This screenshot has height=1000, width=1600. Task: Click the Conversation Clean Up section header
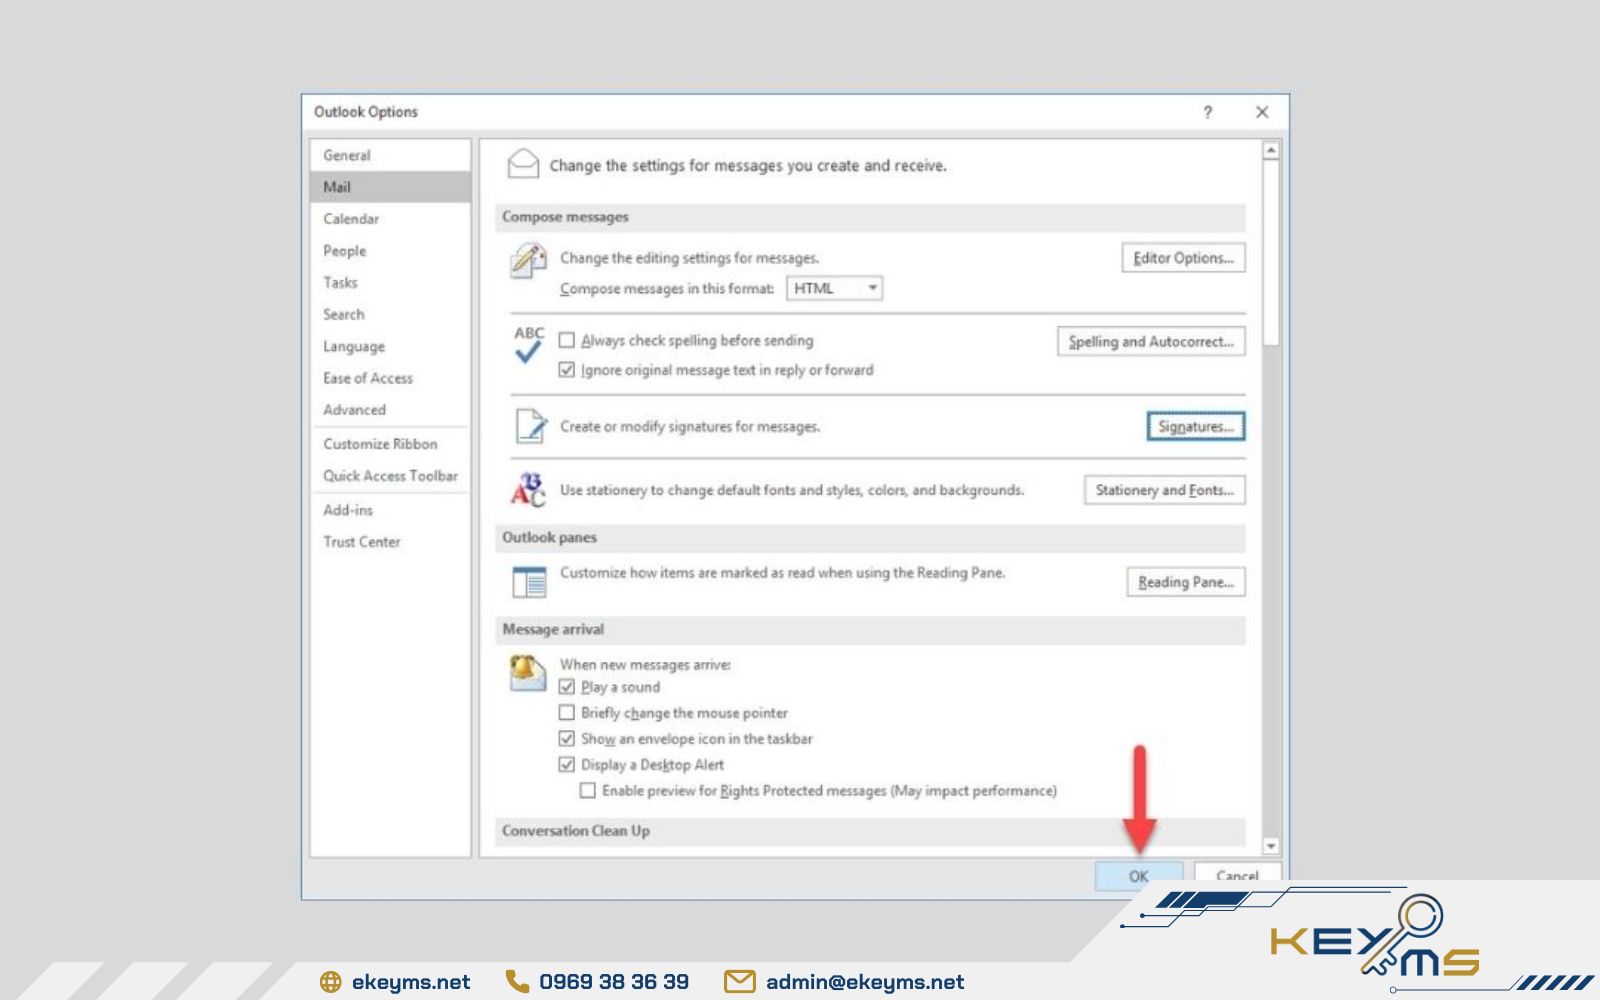870,831
